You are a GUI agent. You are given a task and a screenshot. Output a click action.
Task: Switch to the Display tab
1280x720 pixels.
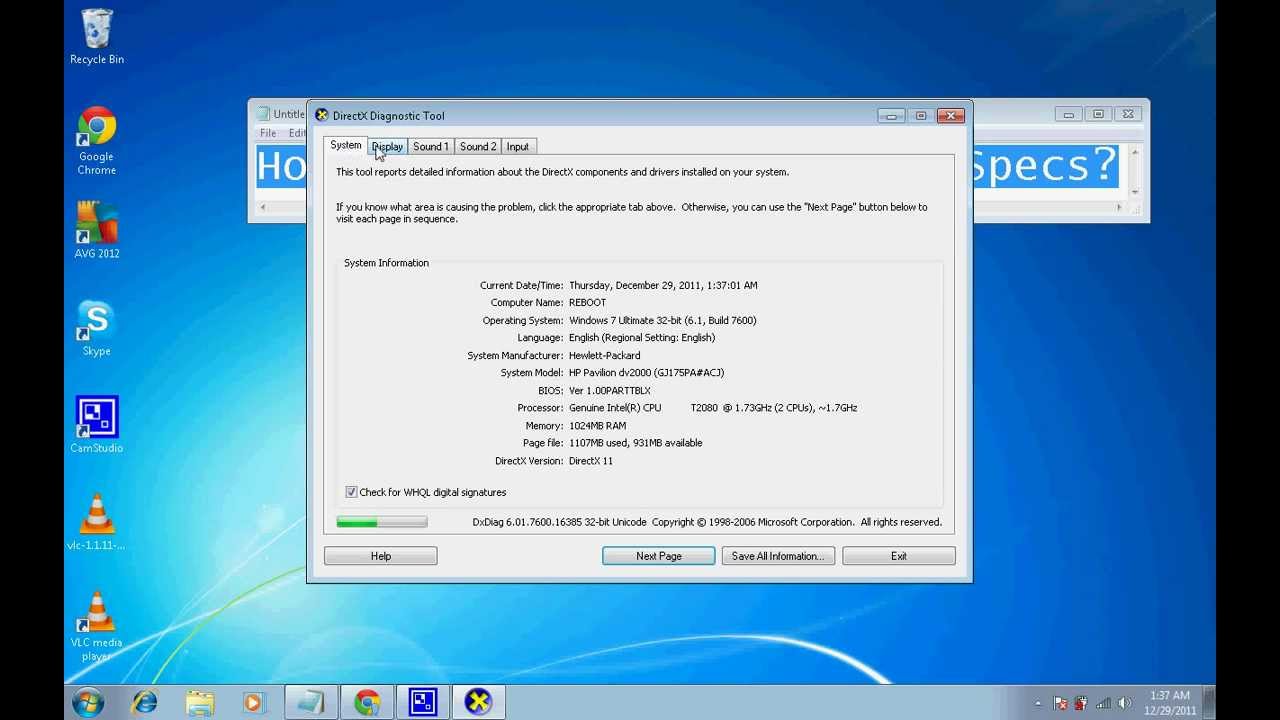[x=387, y=147]
